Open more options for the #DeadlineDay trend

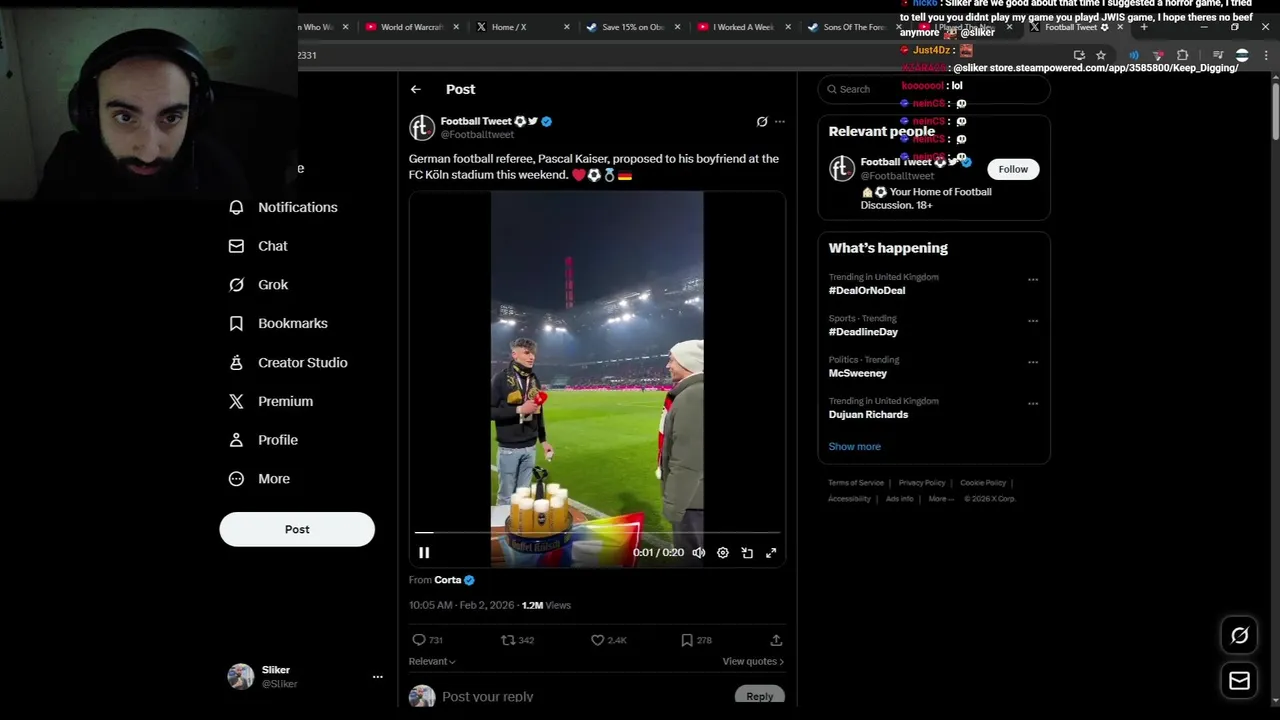pos(1033,321)
